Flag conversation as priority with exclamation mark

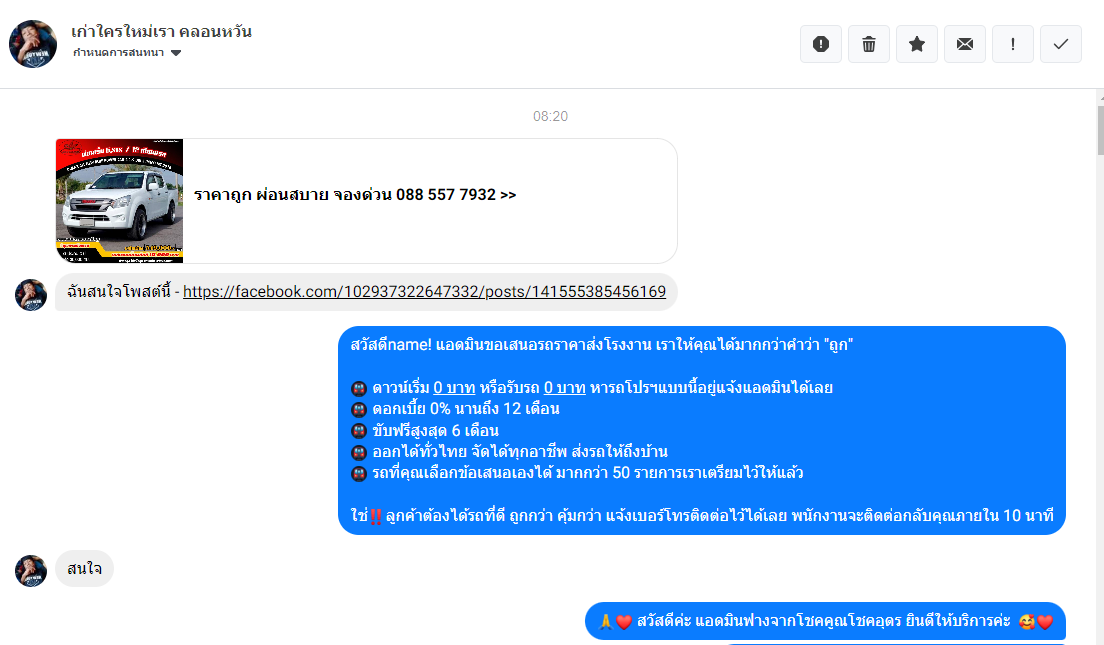pyautogui.click(x=1012, y=44)
